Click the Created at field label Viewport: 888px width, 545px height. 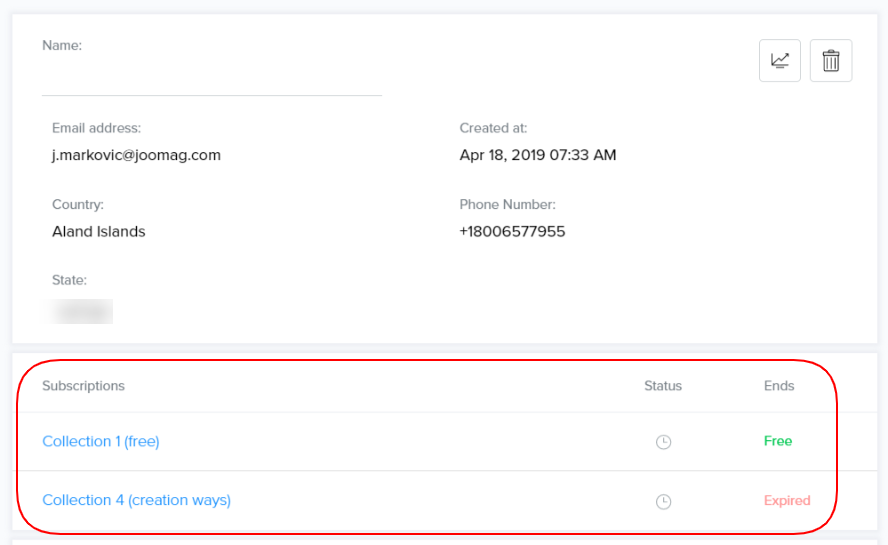pyautogui.click(x=493, y=128)
